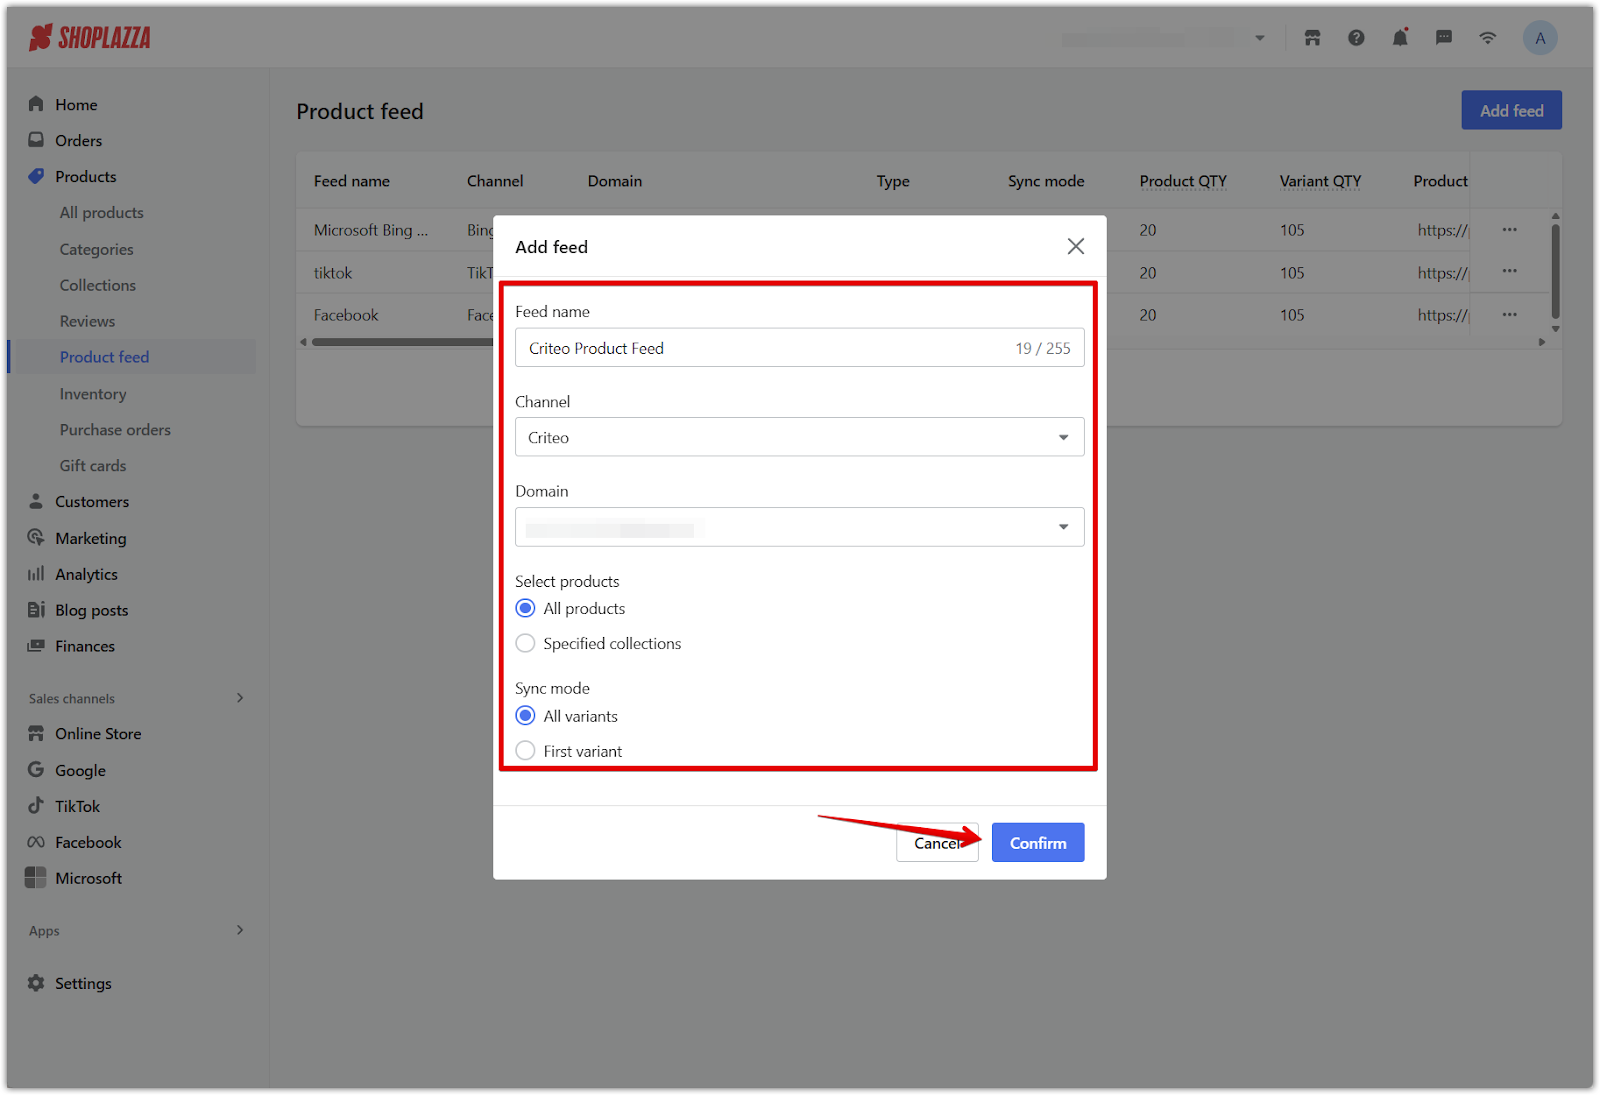Open Inventory in sidebar
This screenshot has width=1600, height=1095.
(x=93, y=394)
